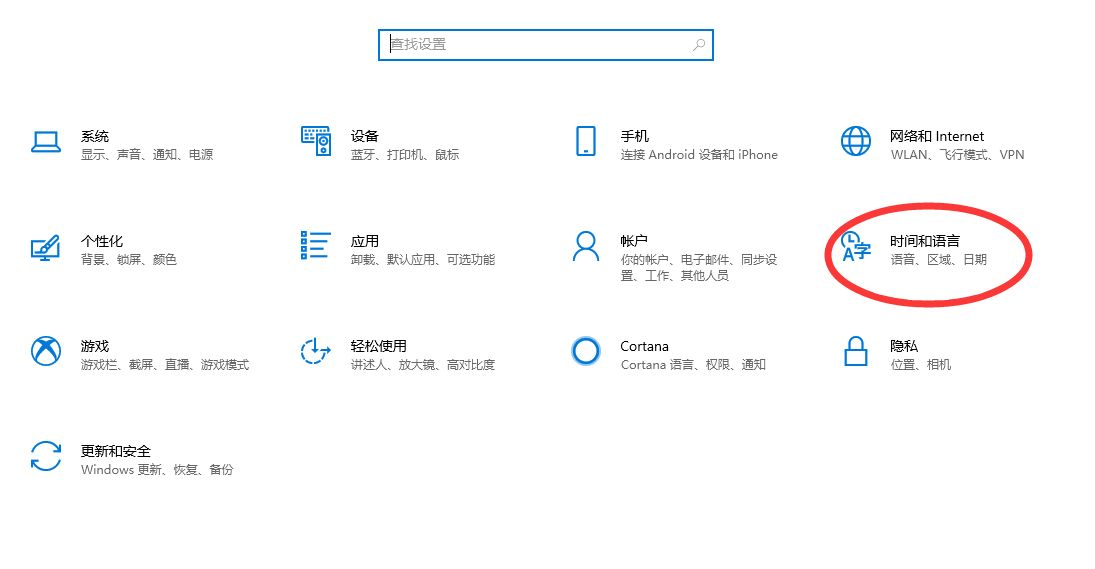The image size is (1095, 569).
Task: Open the 系统 laptop icon
Action: 46,142
